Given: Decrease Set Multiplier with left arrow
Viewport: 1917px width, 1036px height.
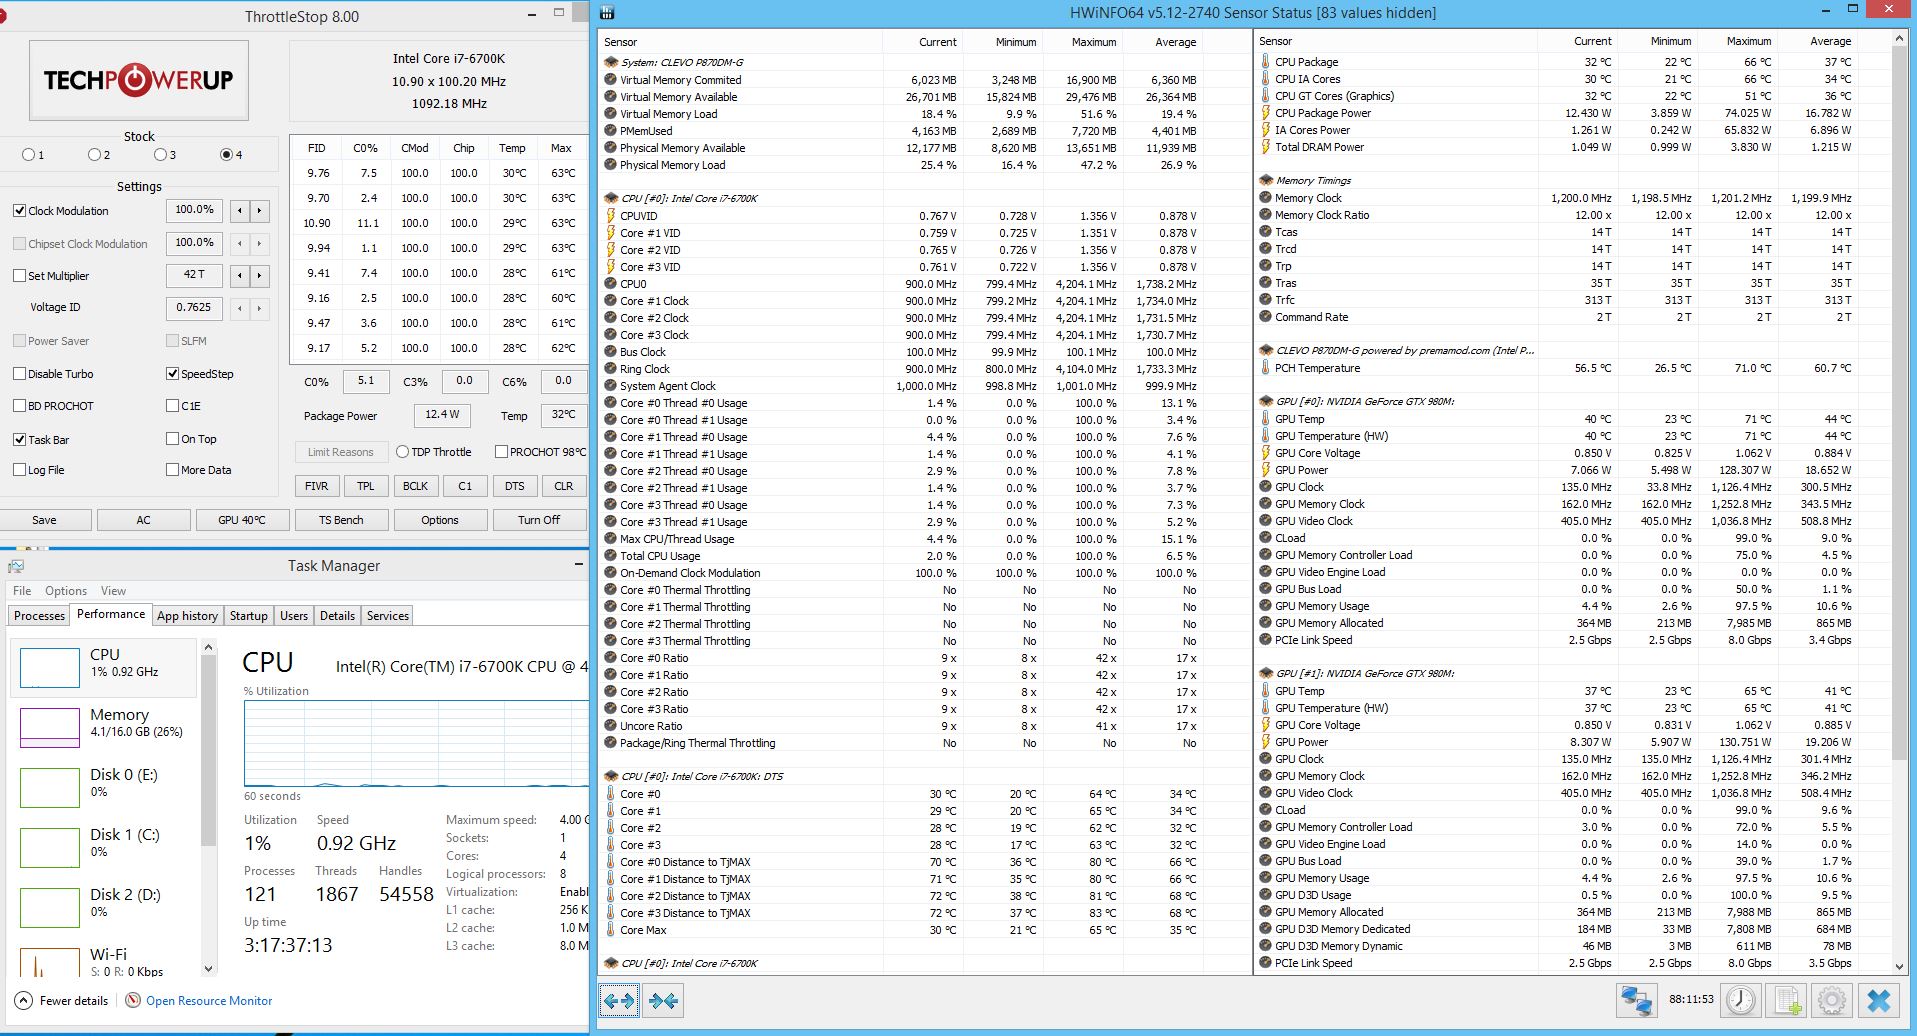Looking at the screenshot, I should (240, 275).
